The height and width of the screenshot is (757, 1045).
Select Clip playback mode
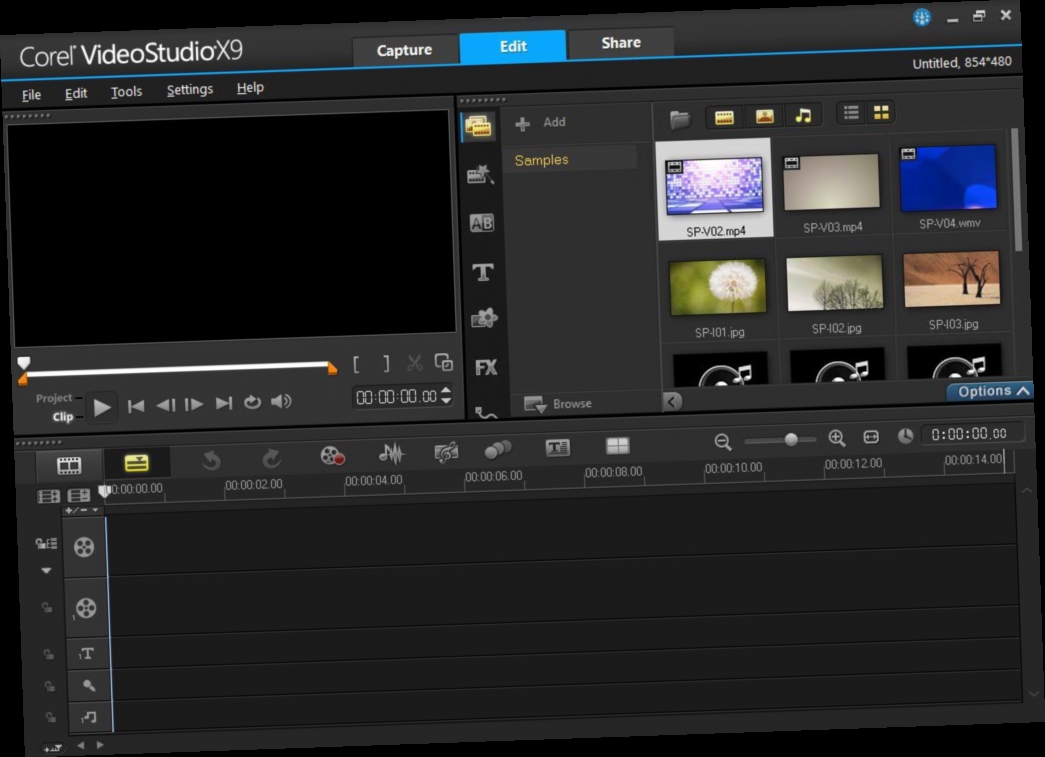pyautogui.click(x=63, y=416)
